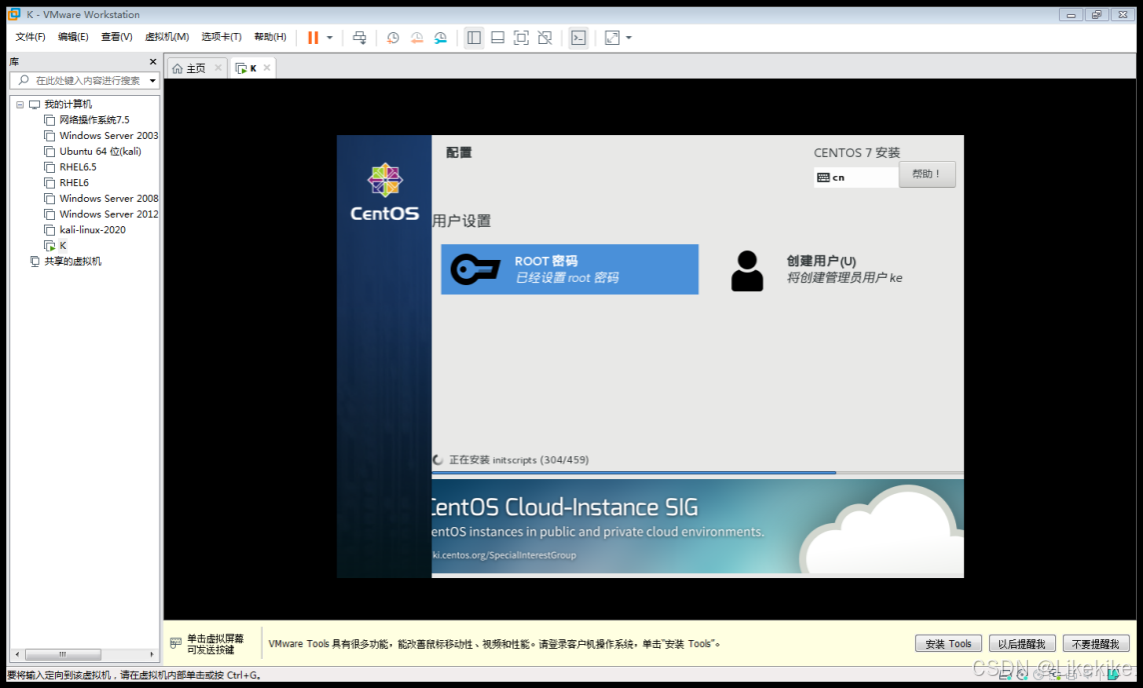
Task: Enter full screen mode icon
Action: (521, 38)
